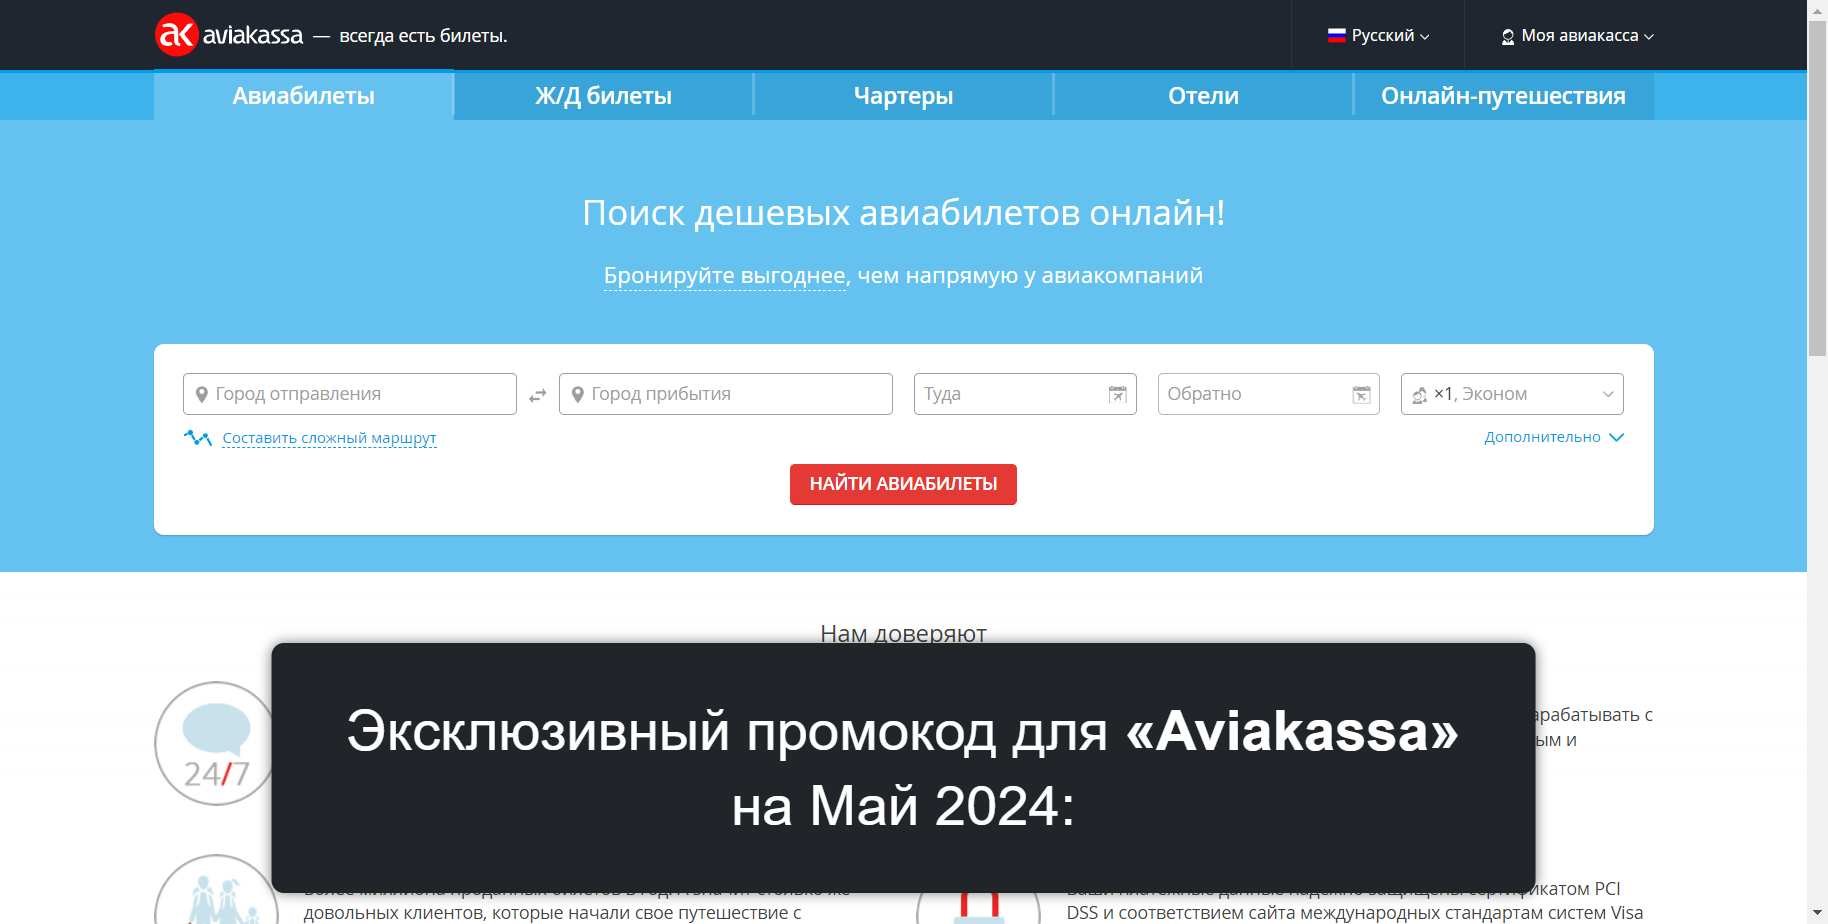This screenshot has width=1828, height=924.
Task: Click the Нам доверяют heading
Action: coord(903,633)
